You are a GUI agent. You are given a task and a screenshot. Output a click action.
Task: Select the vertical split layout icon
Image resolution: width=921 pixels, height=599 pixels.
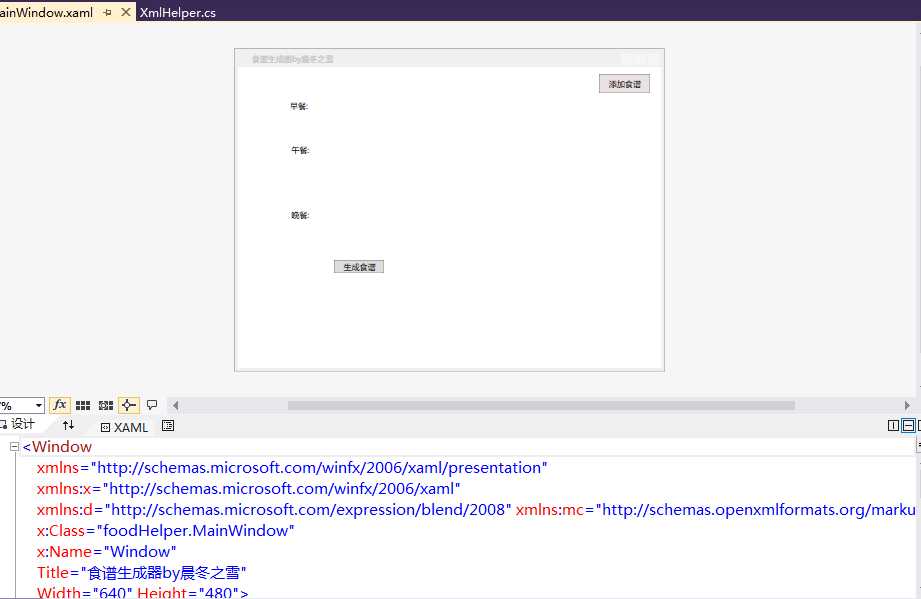pos(893,426)
